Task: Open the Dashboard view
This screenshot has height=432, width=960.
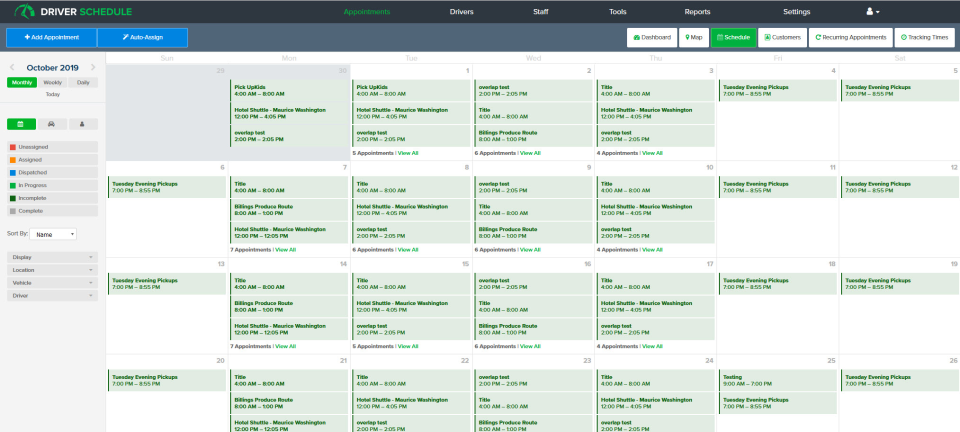Action: coord(652,37)
